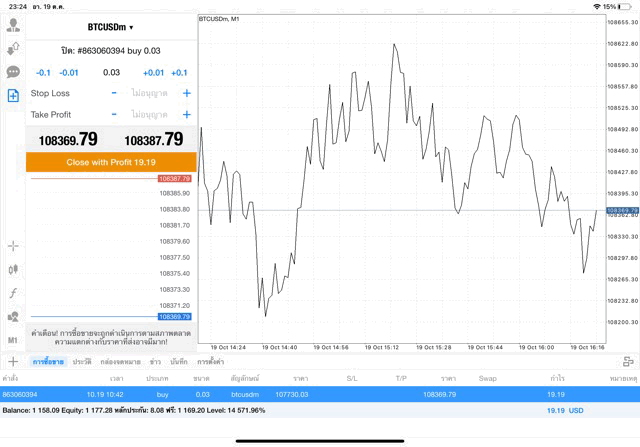Image resolution: width=640 pixels, height=447 pixels.
Task: Open the chat messages icon
Action: click(13, 72)
